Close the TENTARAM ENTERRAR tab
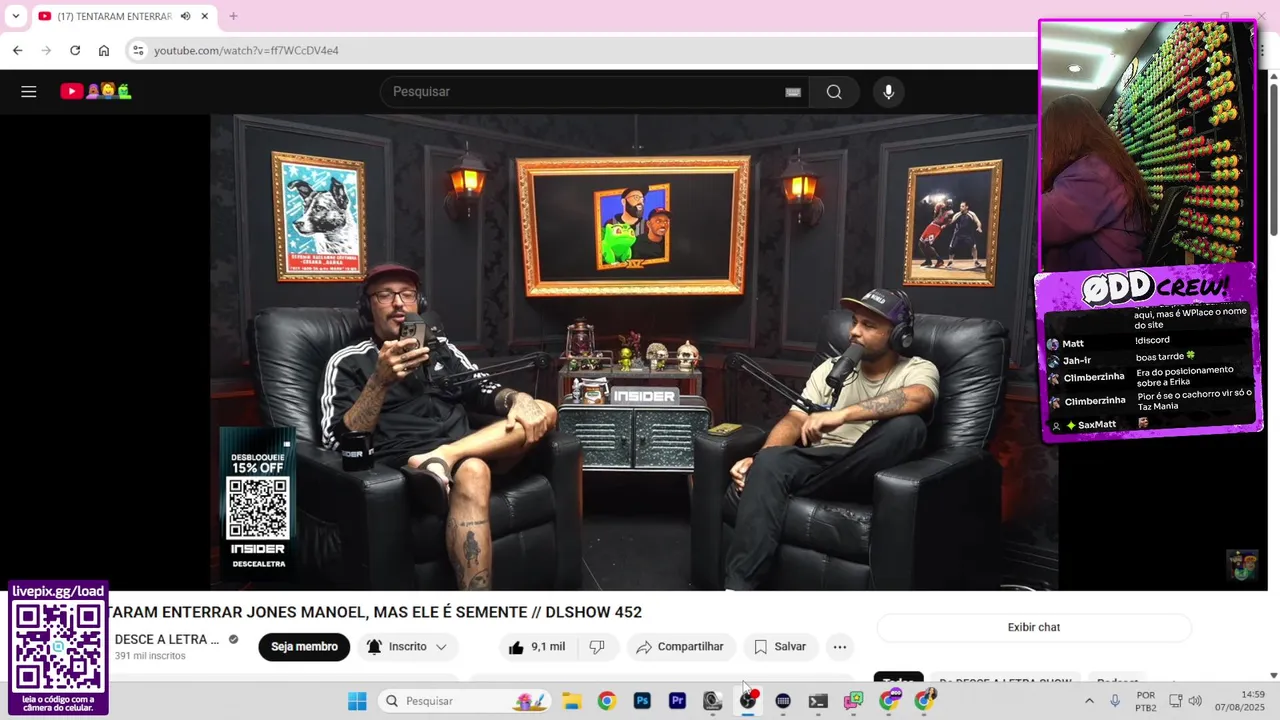 205,16
